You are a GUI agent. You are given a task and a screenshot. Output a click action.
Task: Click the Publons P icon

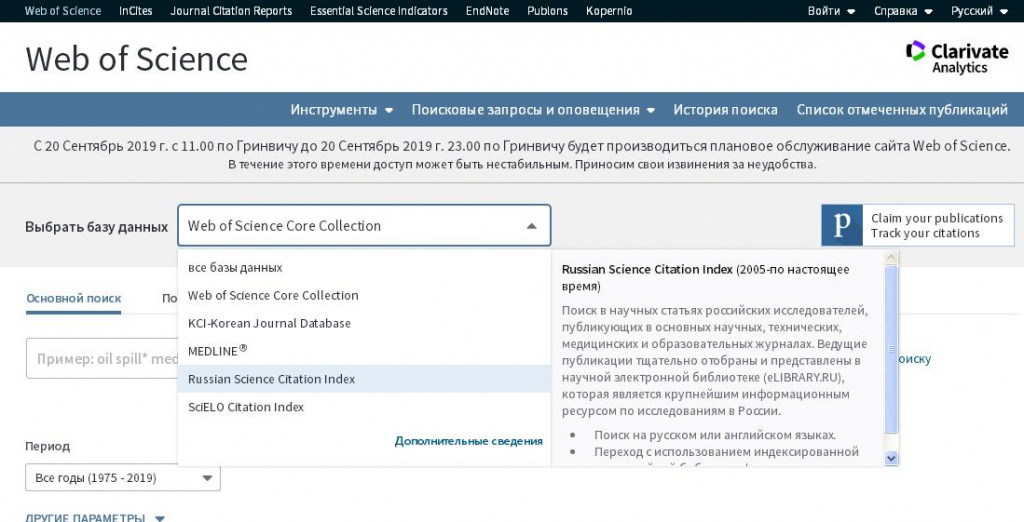(842, 225)
